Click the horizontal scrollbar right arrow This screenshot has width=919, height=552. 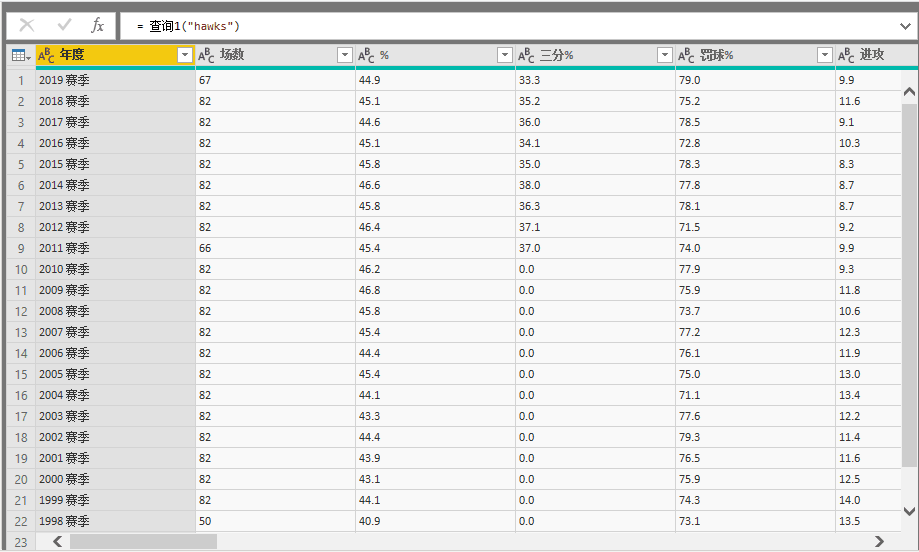(879, 541)
